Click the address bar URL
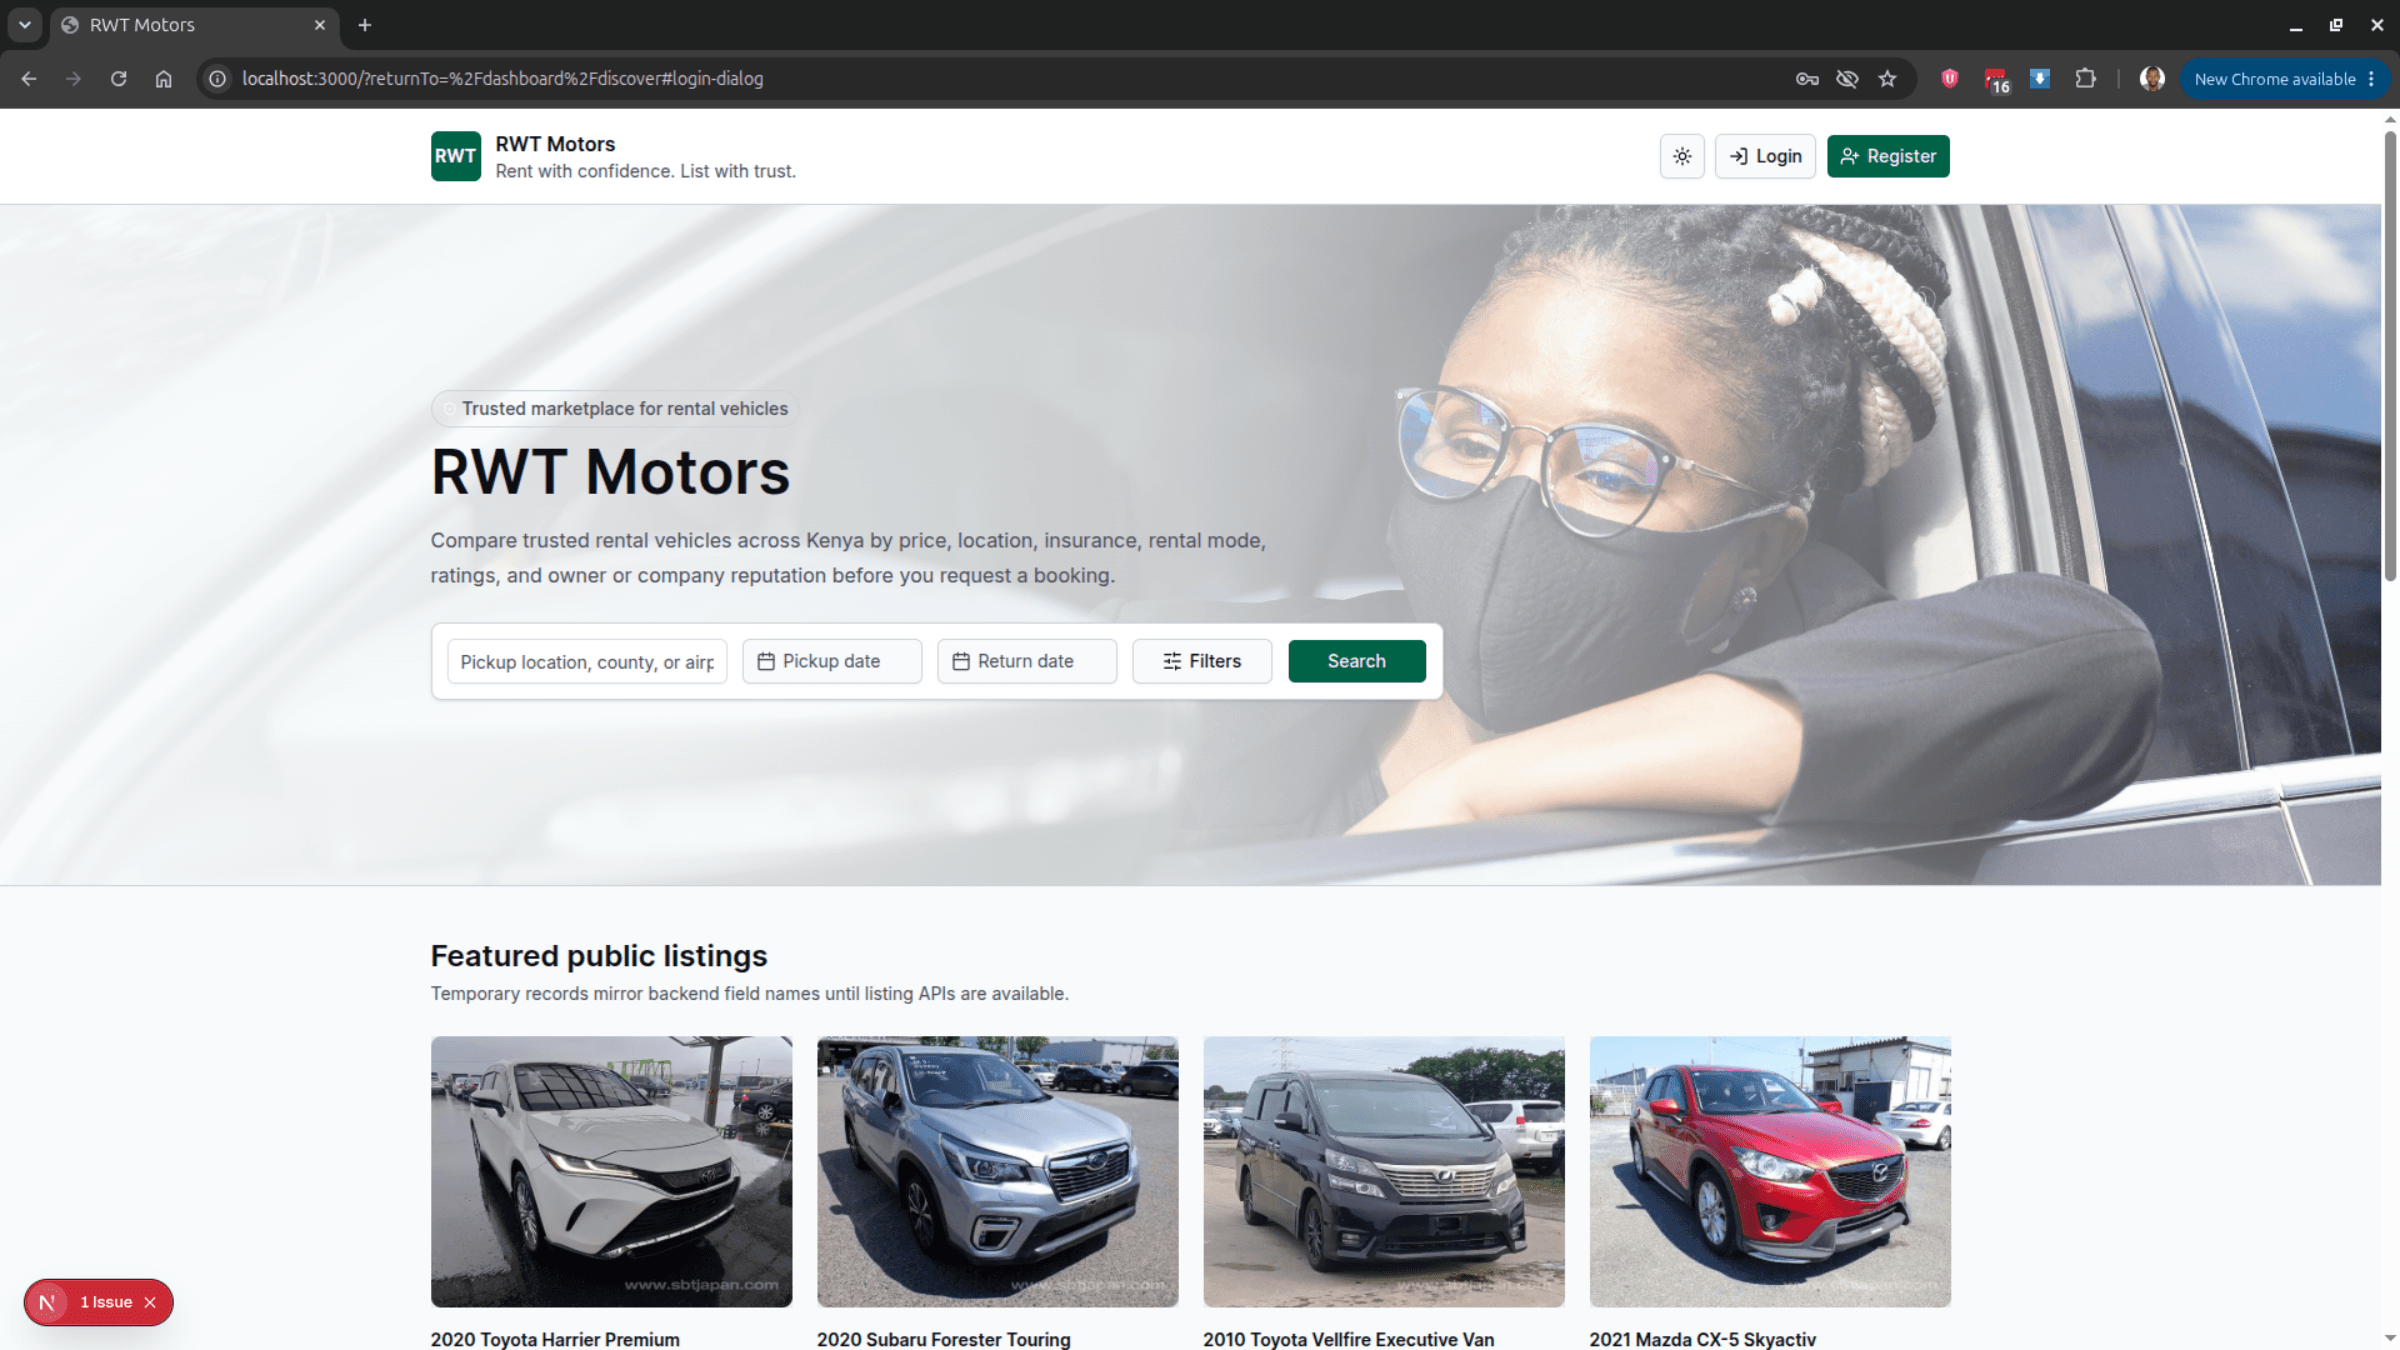Viewport: 2400px width, 1350px height. click(x=502, y=79)
